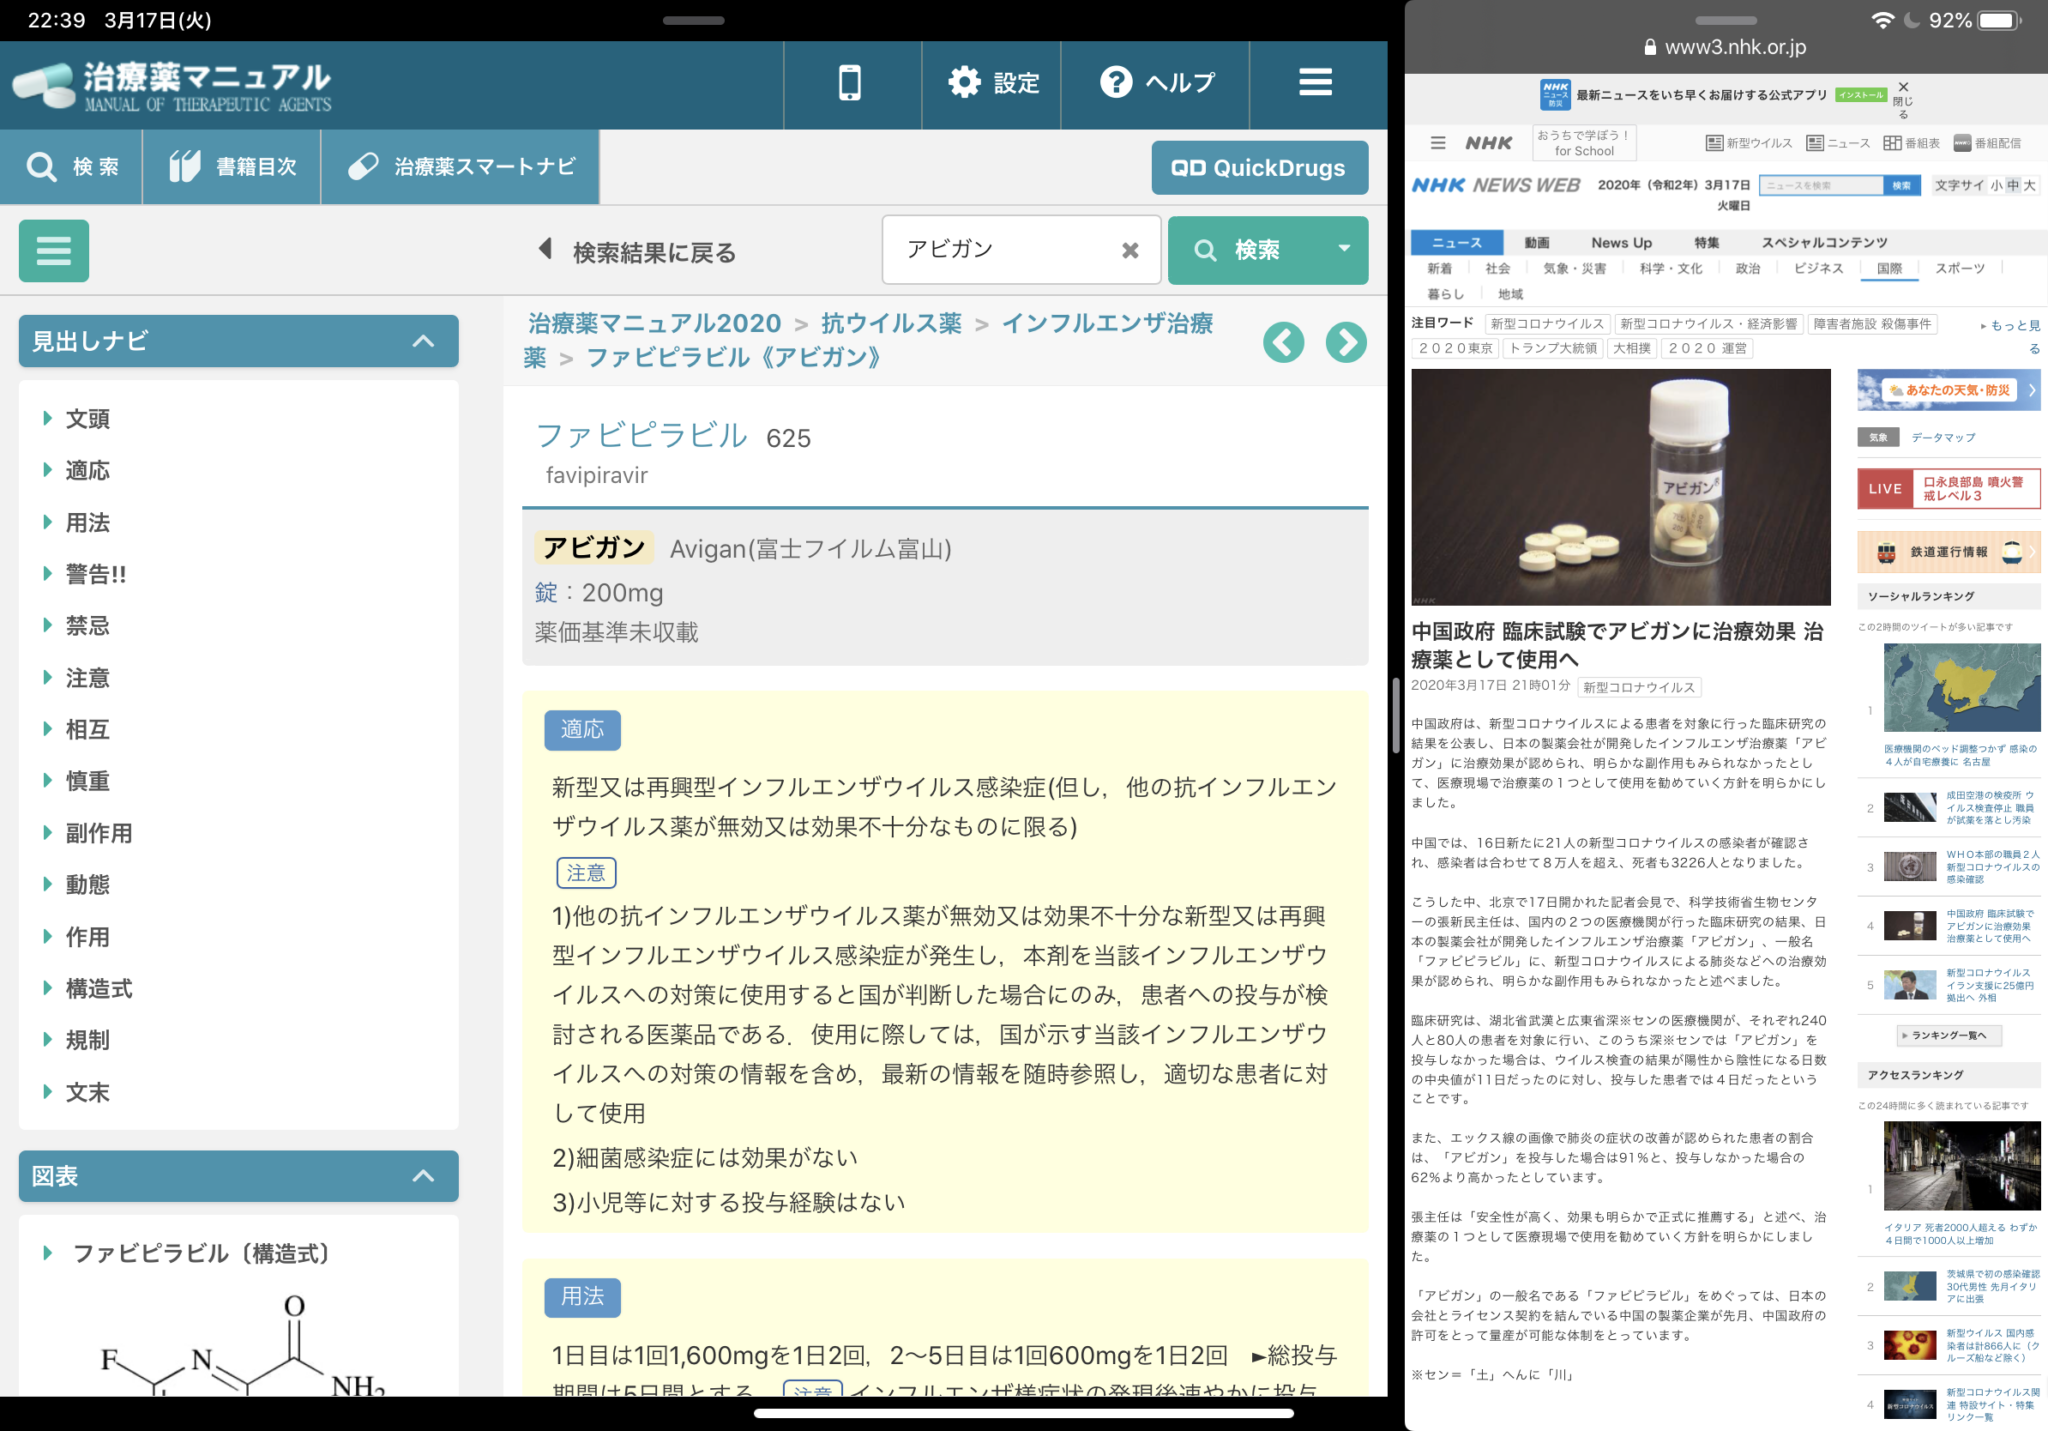Jump to 副作用 in heading navigation
2048x1431 pixels.
pos(98,833)
